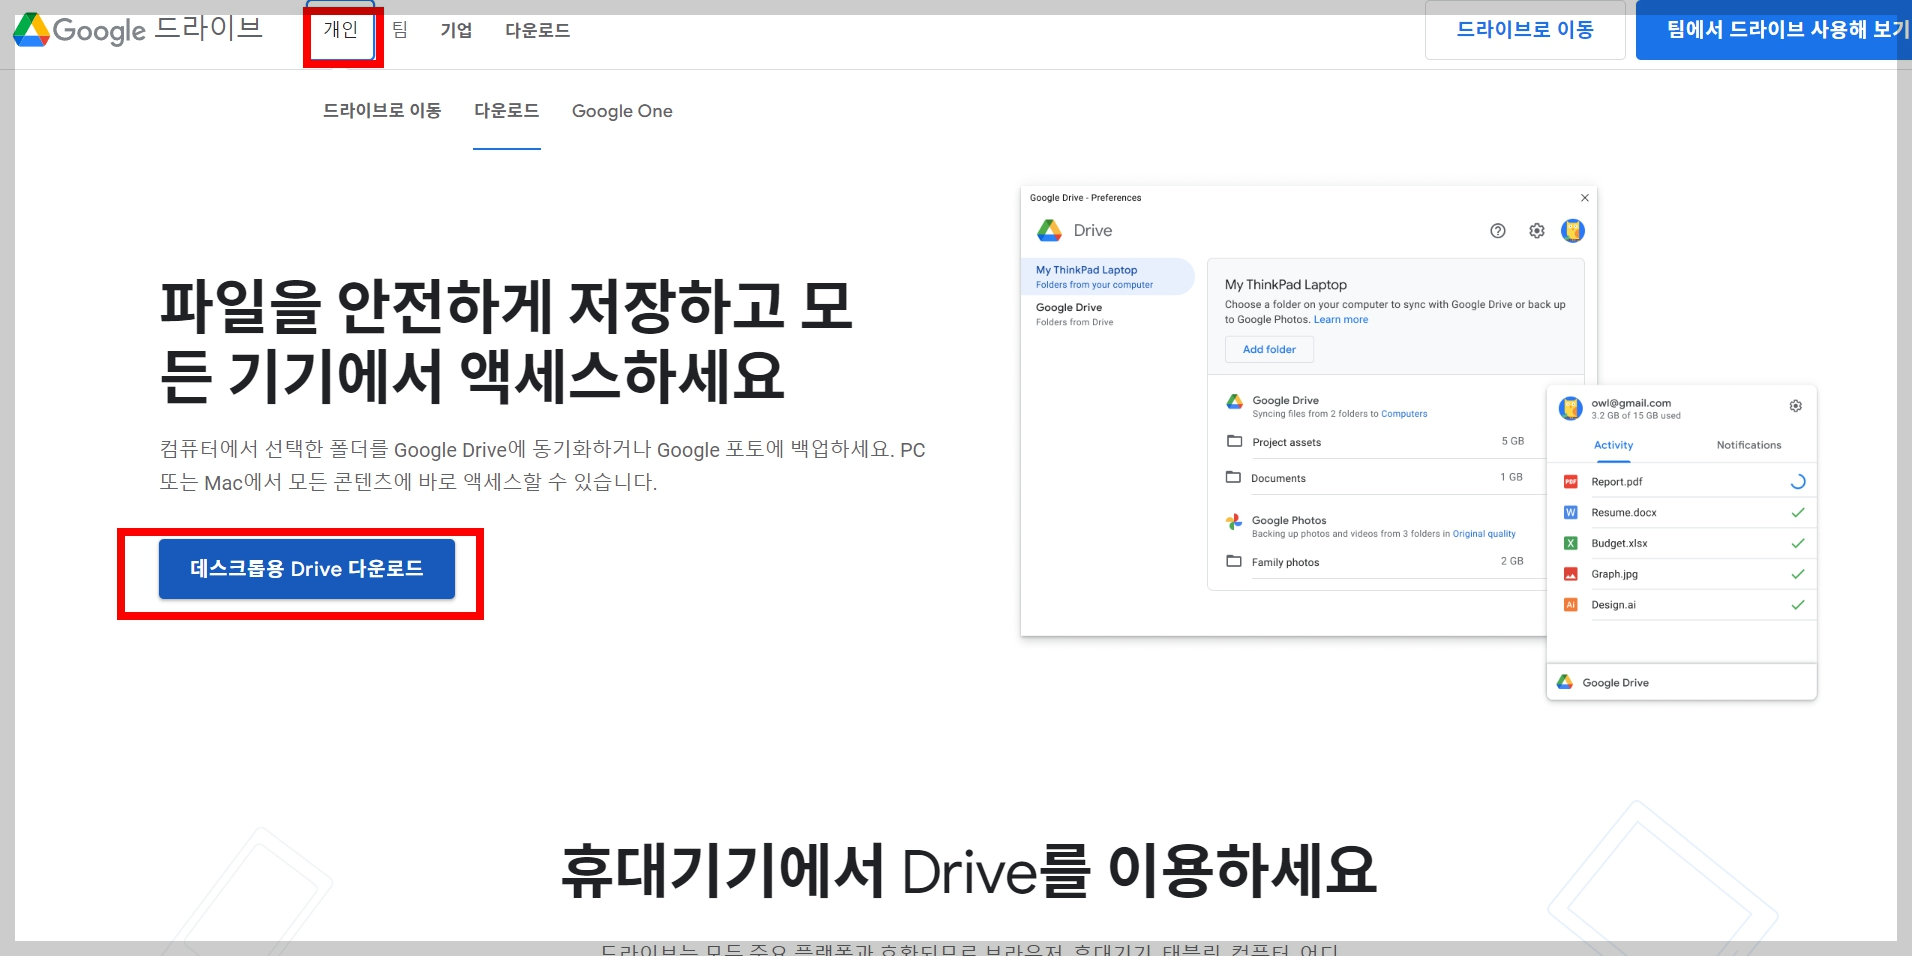Screen dimensions: 1912x956
Task: Click 팀에서 드라이브 사용해 보기 button
Action: pos(1775,30)
